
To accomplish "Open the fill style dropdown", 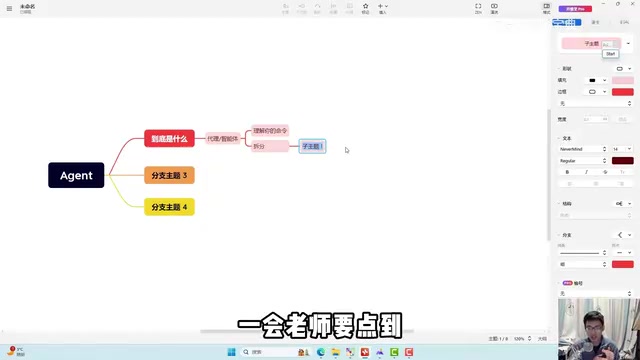I will (596, 80).
